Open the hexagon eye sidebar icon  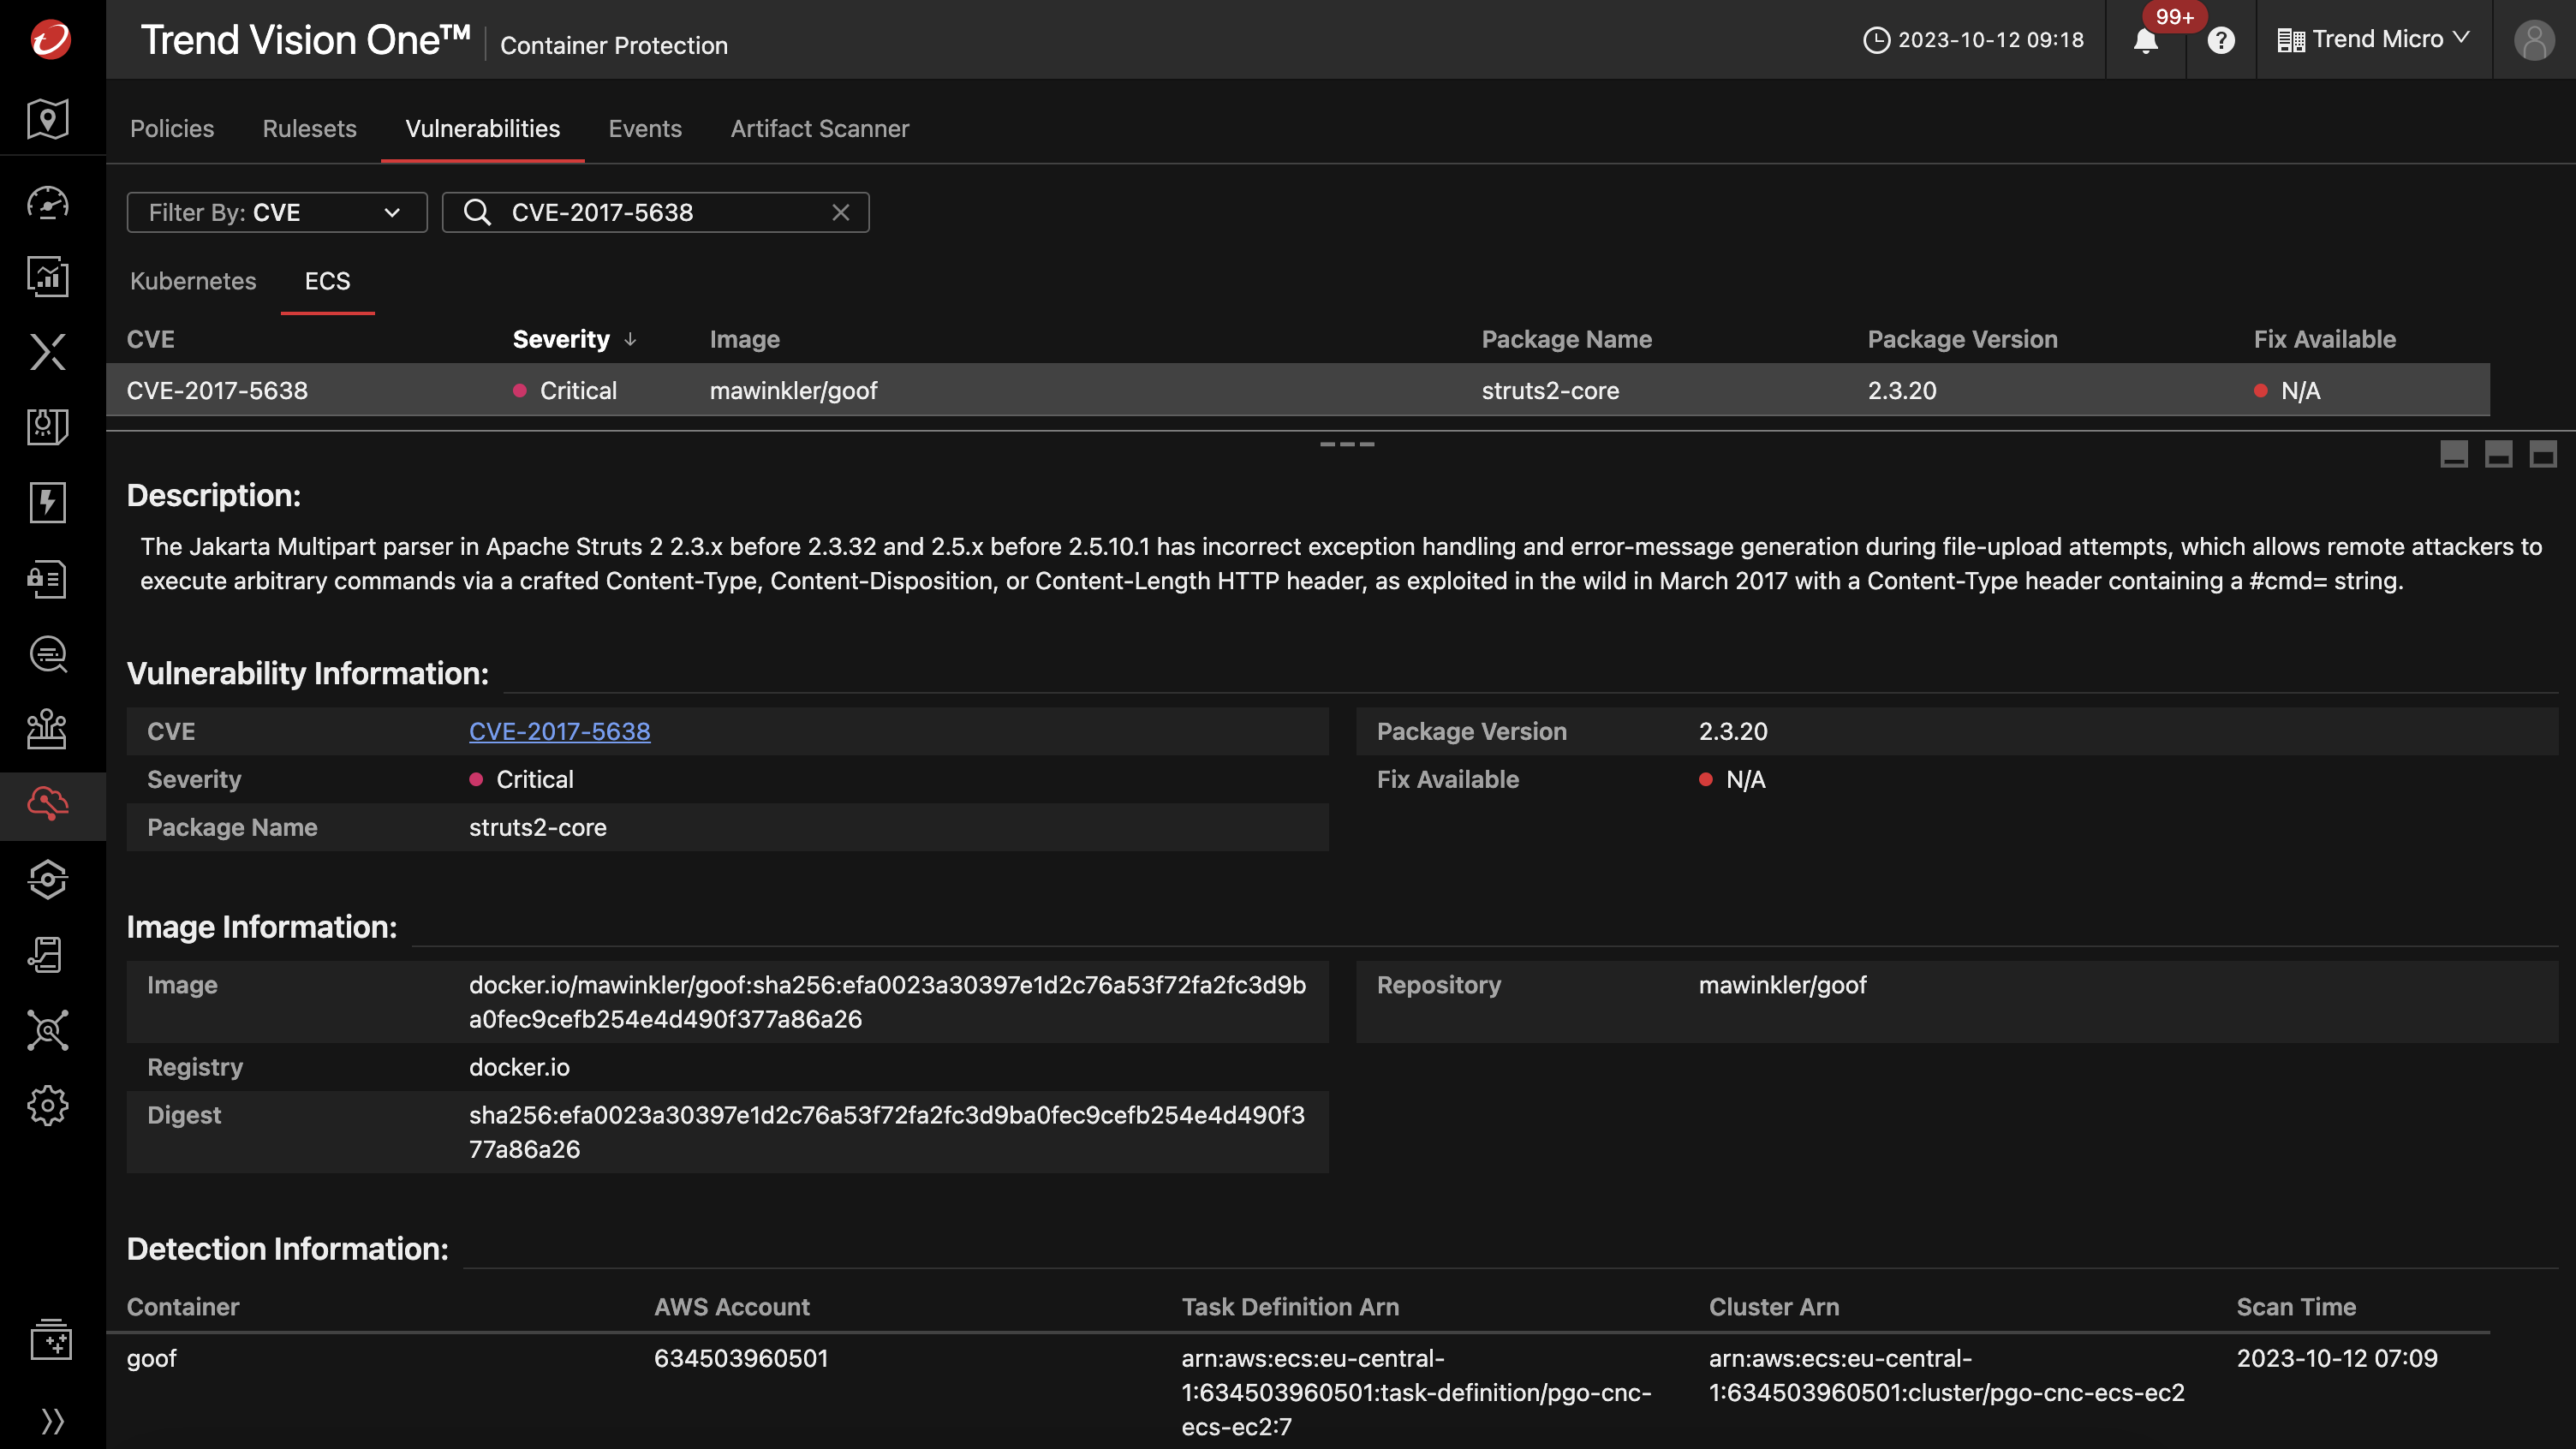[48, 880]
